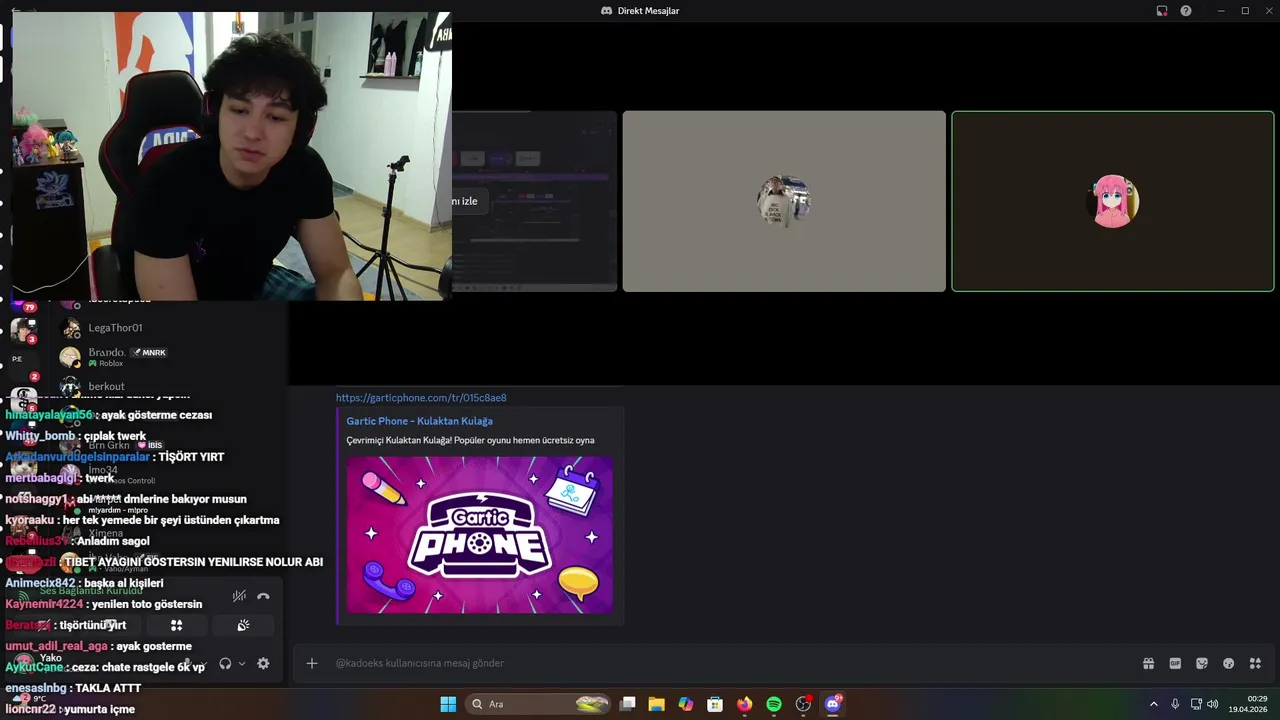Toggle noise suppression icon in voice panel
This screenshot has width=1280, height=720.
click(x=239, y=596)
